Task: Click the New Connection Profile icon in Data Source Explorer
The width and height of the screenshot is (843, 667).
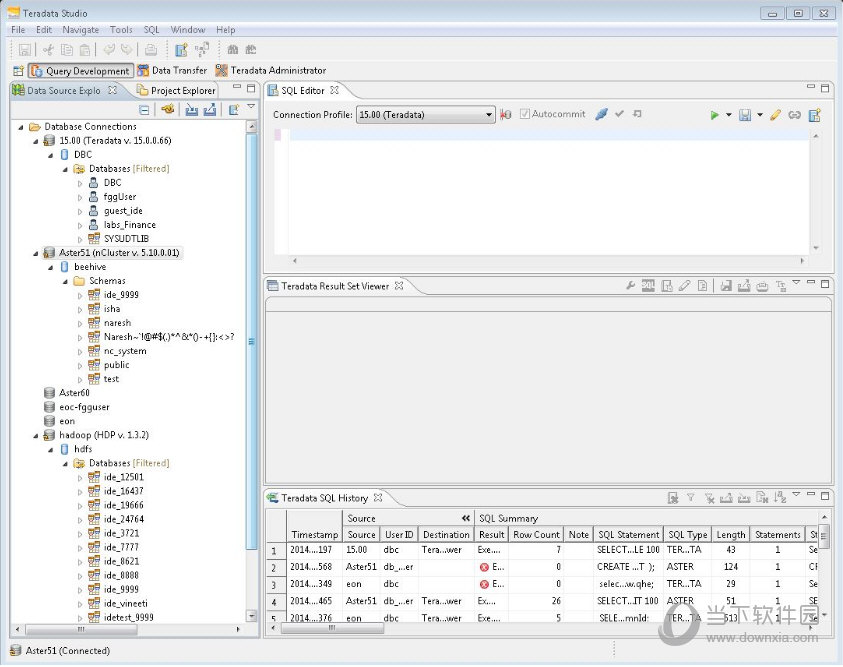Action: click(233, 110)
